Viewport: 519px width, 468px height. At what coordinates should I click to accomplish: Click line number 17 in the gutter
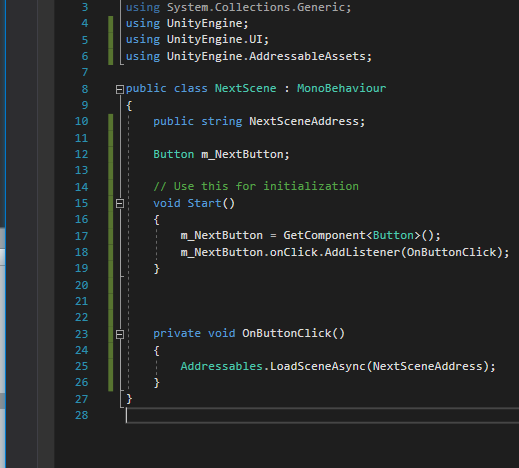[81, 236]
